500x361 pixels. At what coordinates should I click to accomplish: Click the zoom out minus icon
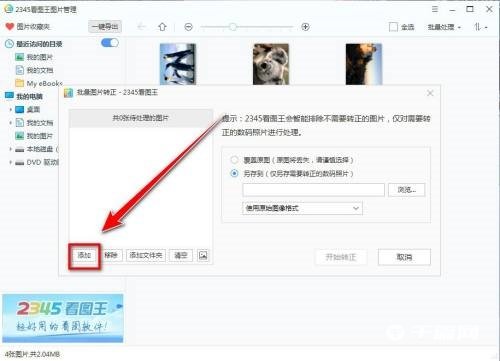click(189, 27)
